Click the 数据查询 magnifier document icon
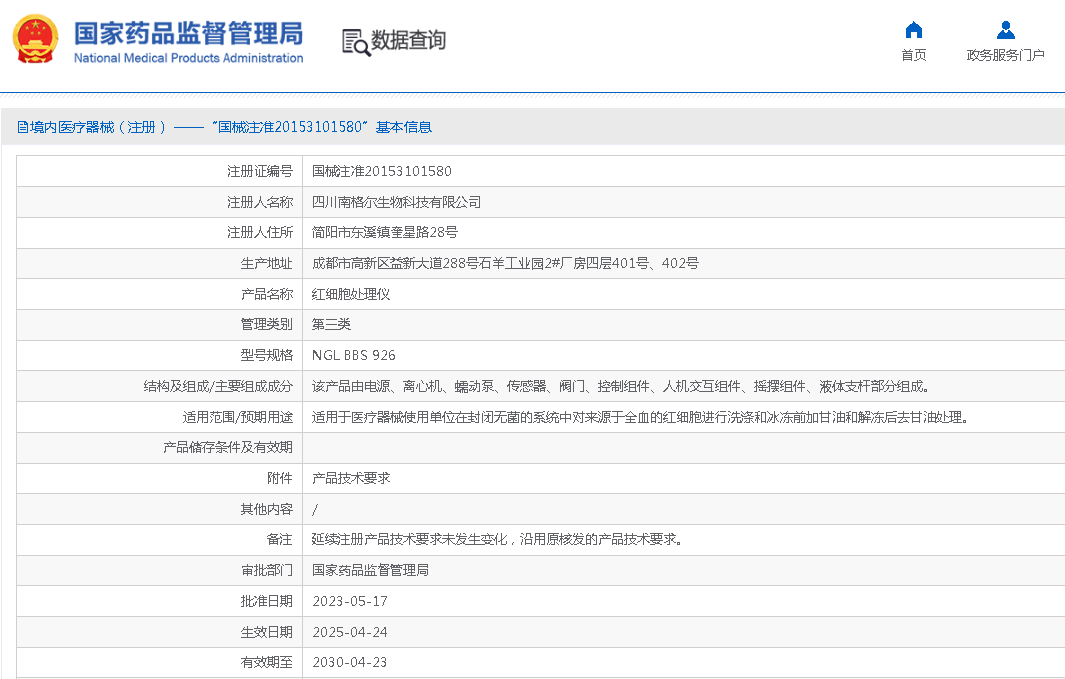Image resolution: width=1065 pixels, height=679 pixels. (355, 41)
